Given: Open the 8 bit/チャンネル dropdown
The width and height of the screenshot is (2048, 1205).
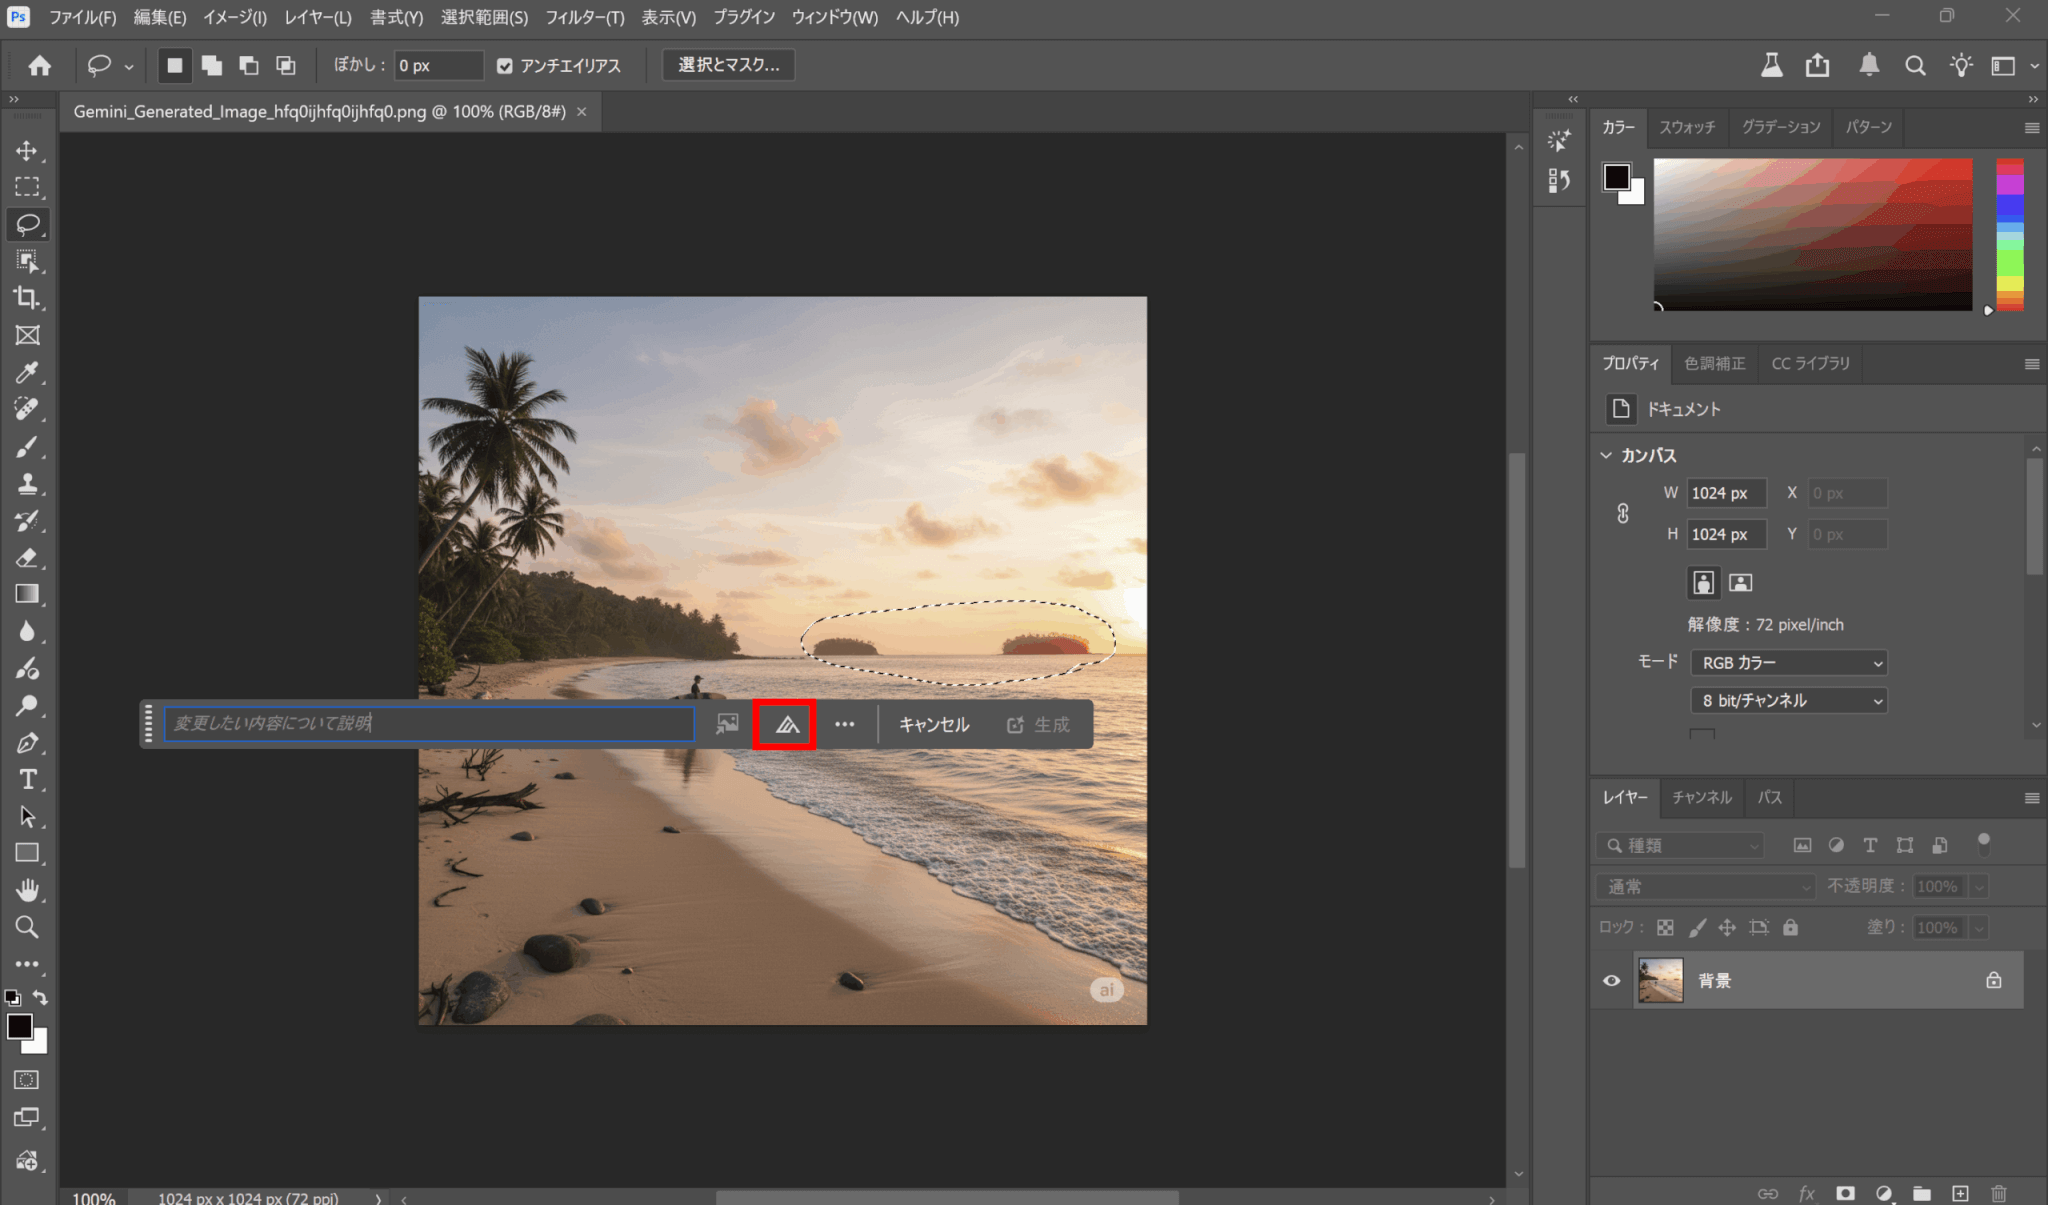Looking at the screenshot, I should [1788, 700].
